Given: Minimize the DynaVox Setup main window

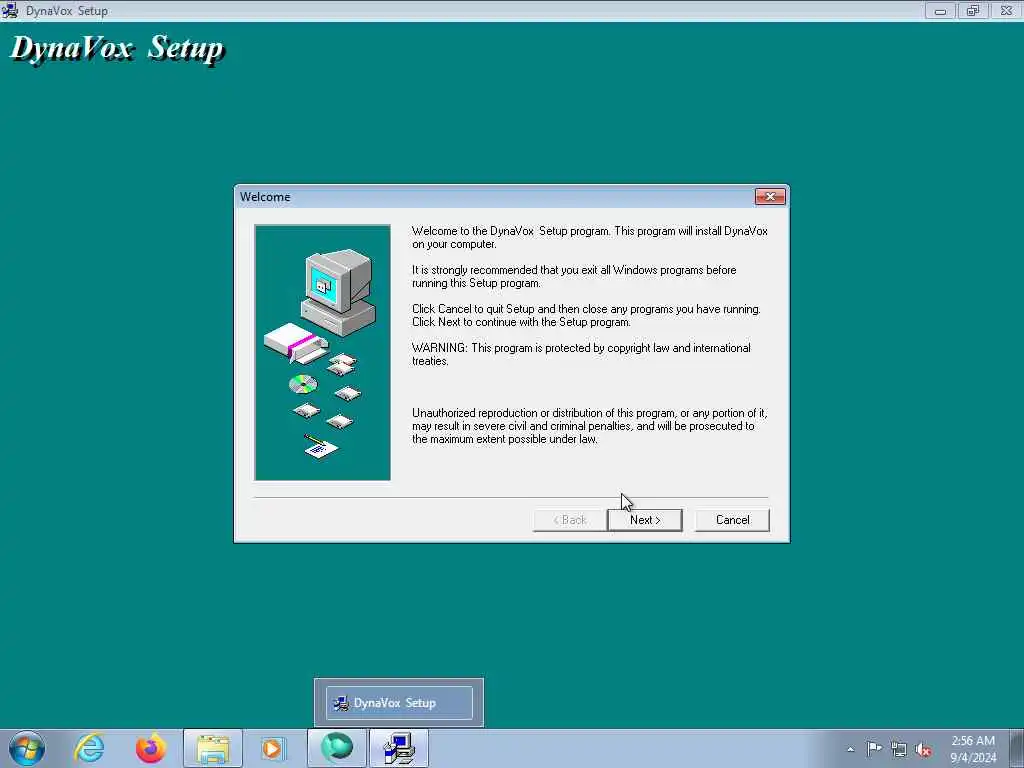Looking at the screenshot, I should [940, 10].
